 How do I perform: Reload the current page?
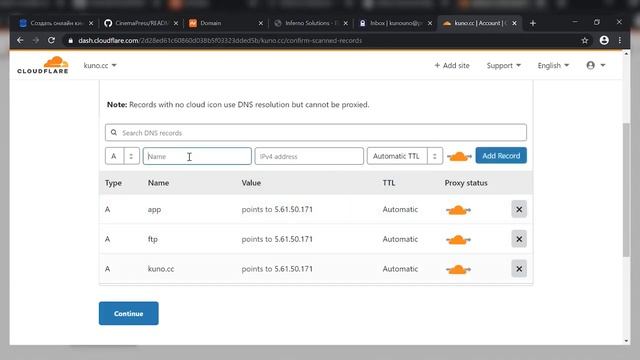[x=51, y=40]
